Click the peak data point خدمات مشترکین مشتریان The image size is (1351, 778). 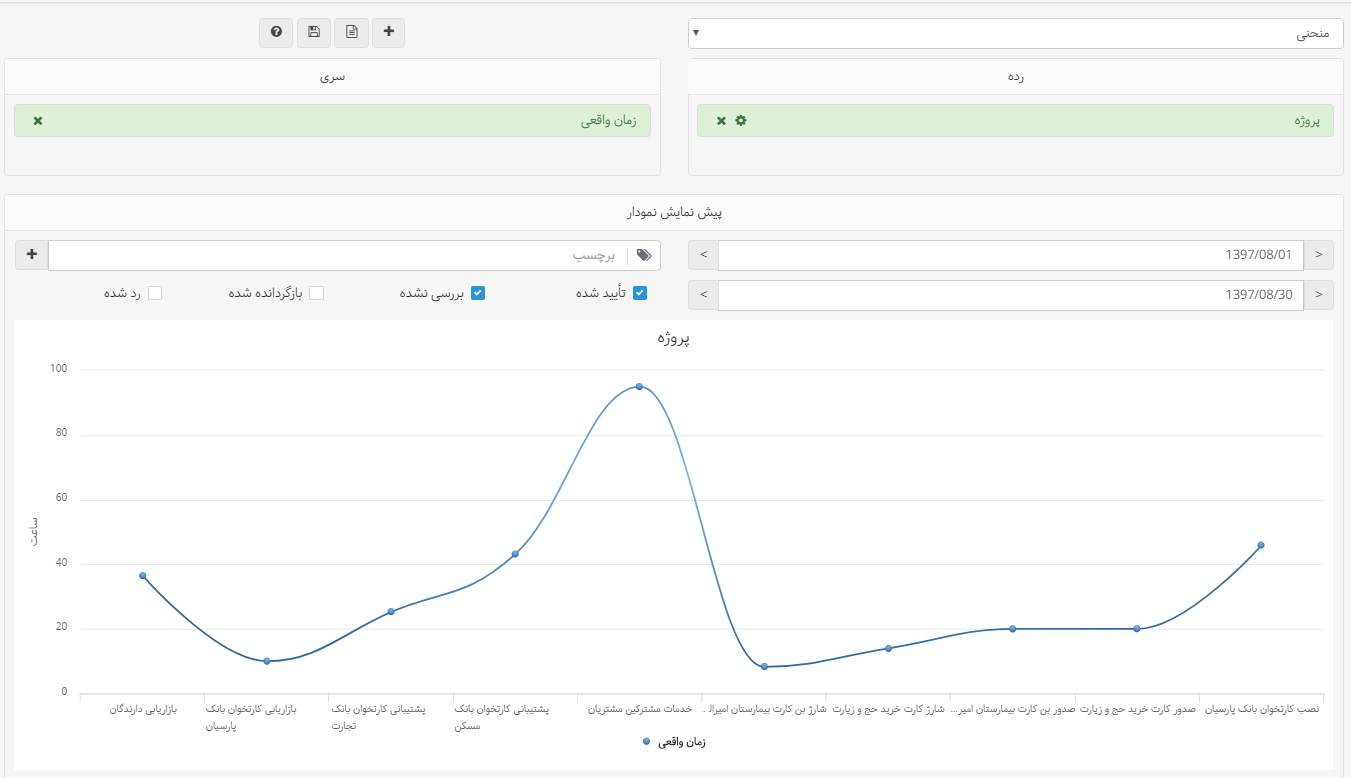tap(639, 387)
